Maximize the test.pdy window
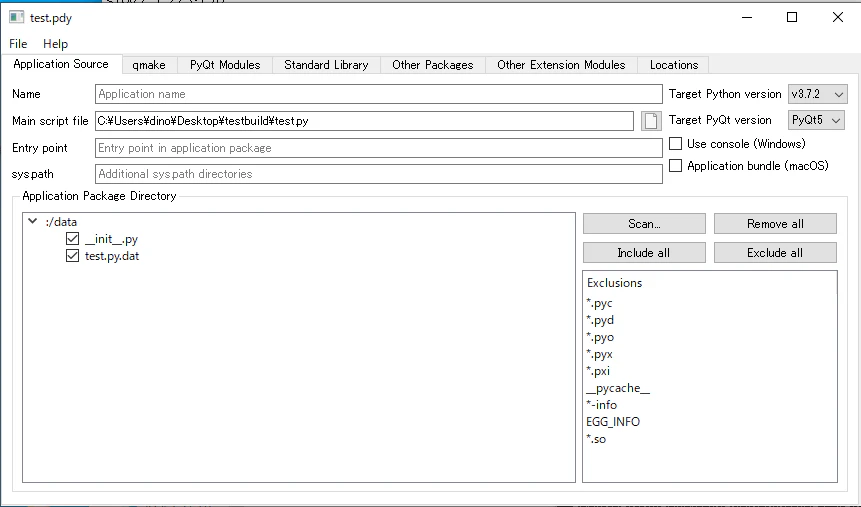Screen dimensions: 861x507 pyautogui.click(x=792, y=18)
